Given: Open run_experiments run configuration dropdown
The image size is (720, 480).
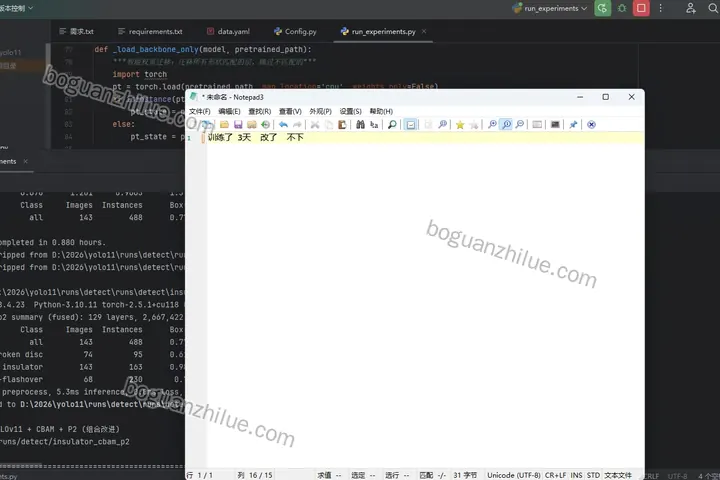Looking at the screenshot, I should pos(550,8).
